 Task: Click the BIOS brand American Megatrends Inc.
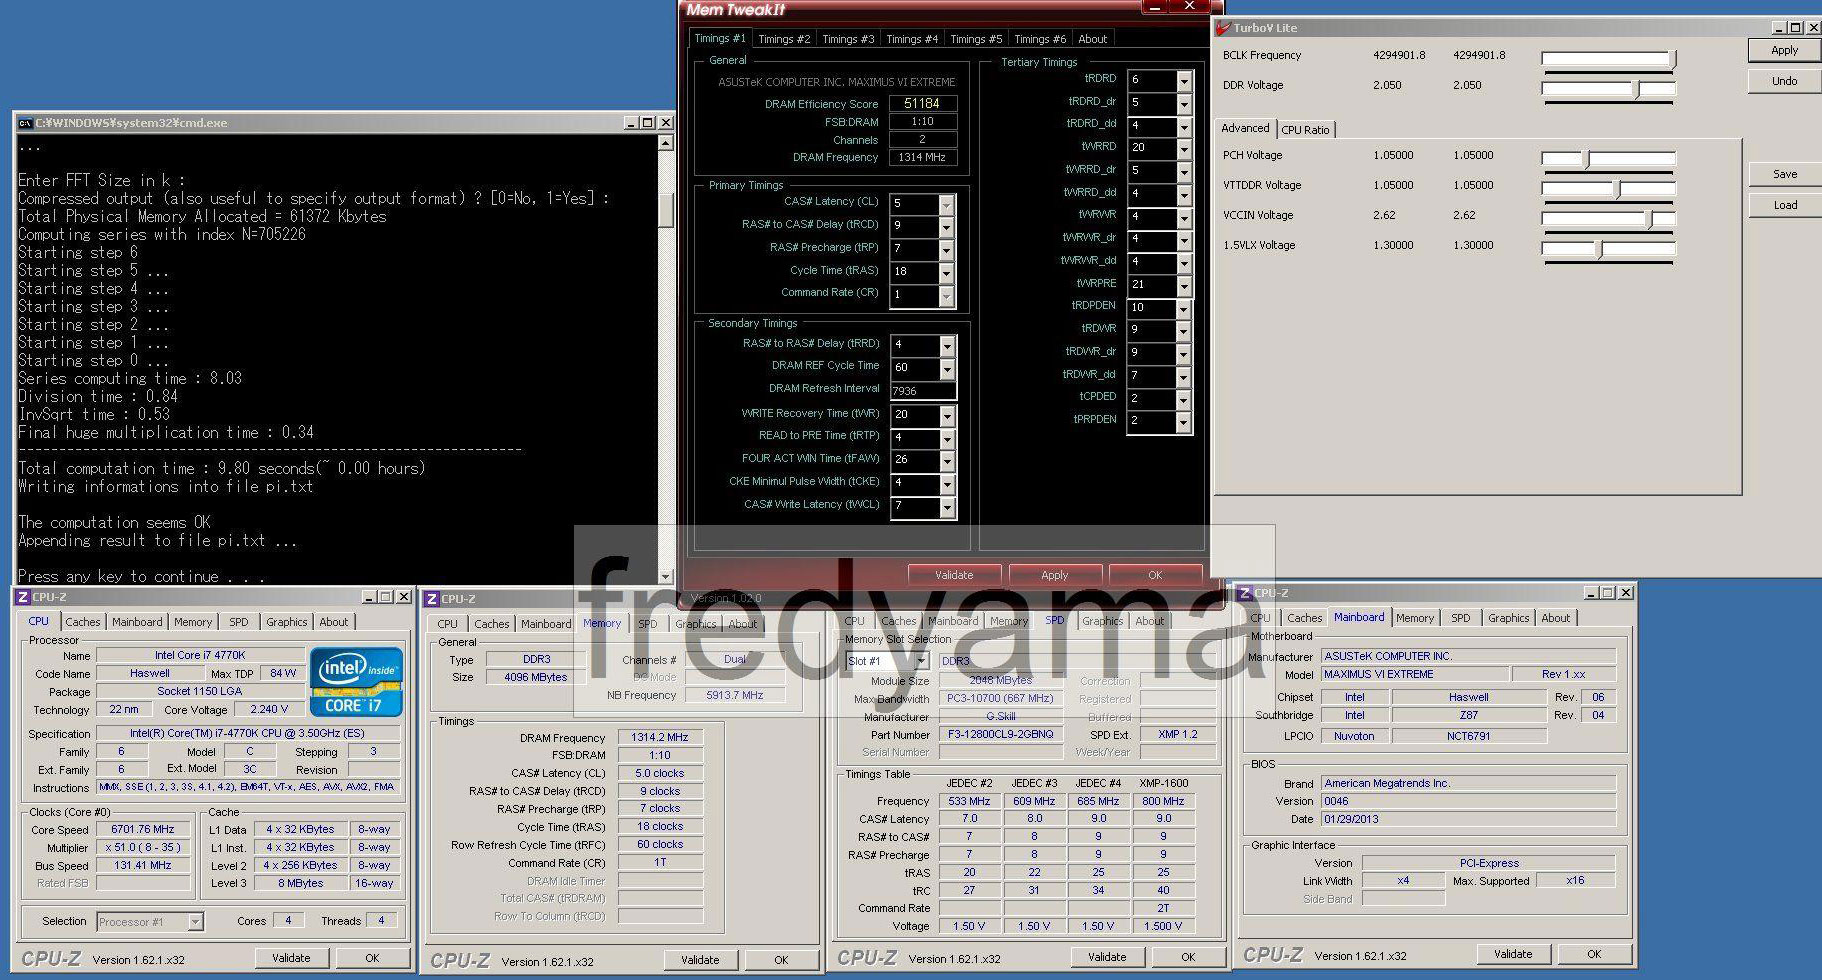click(x=1468, y=784)
